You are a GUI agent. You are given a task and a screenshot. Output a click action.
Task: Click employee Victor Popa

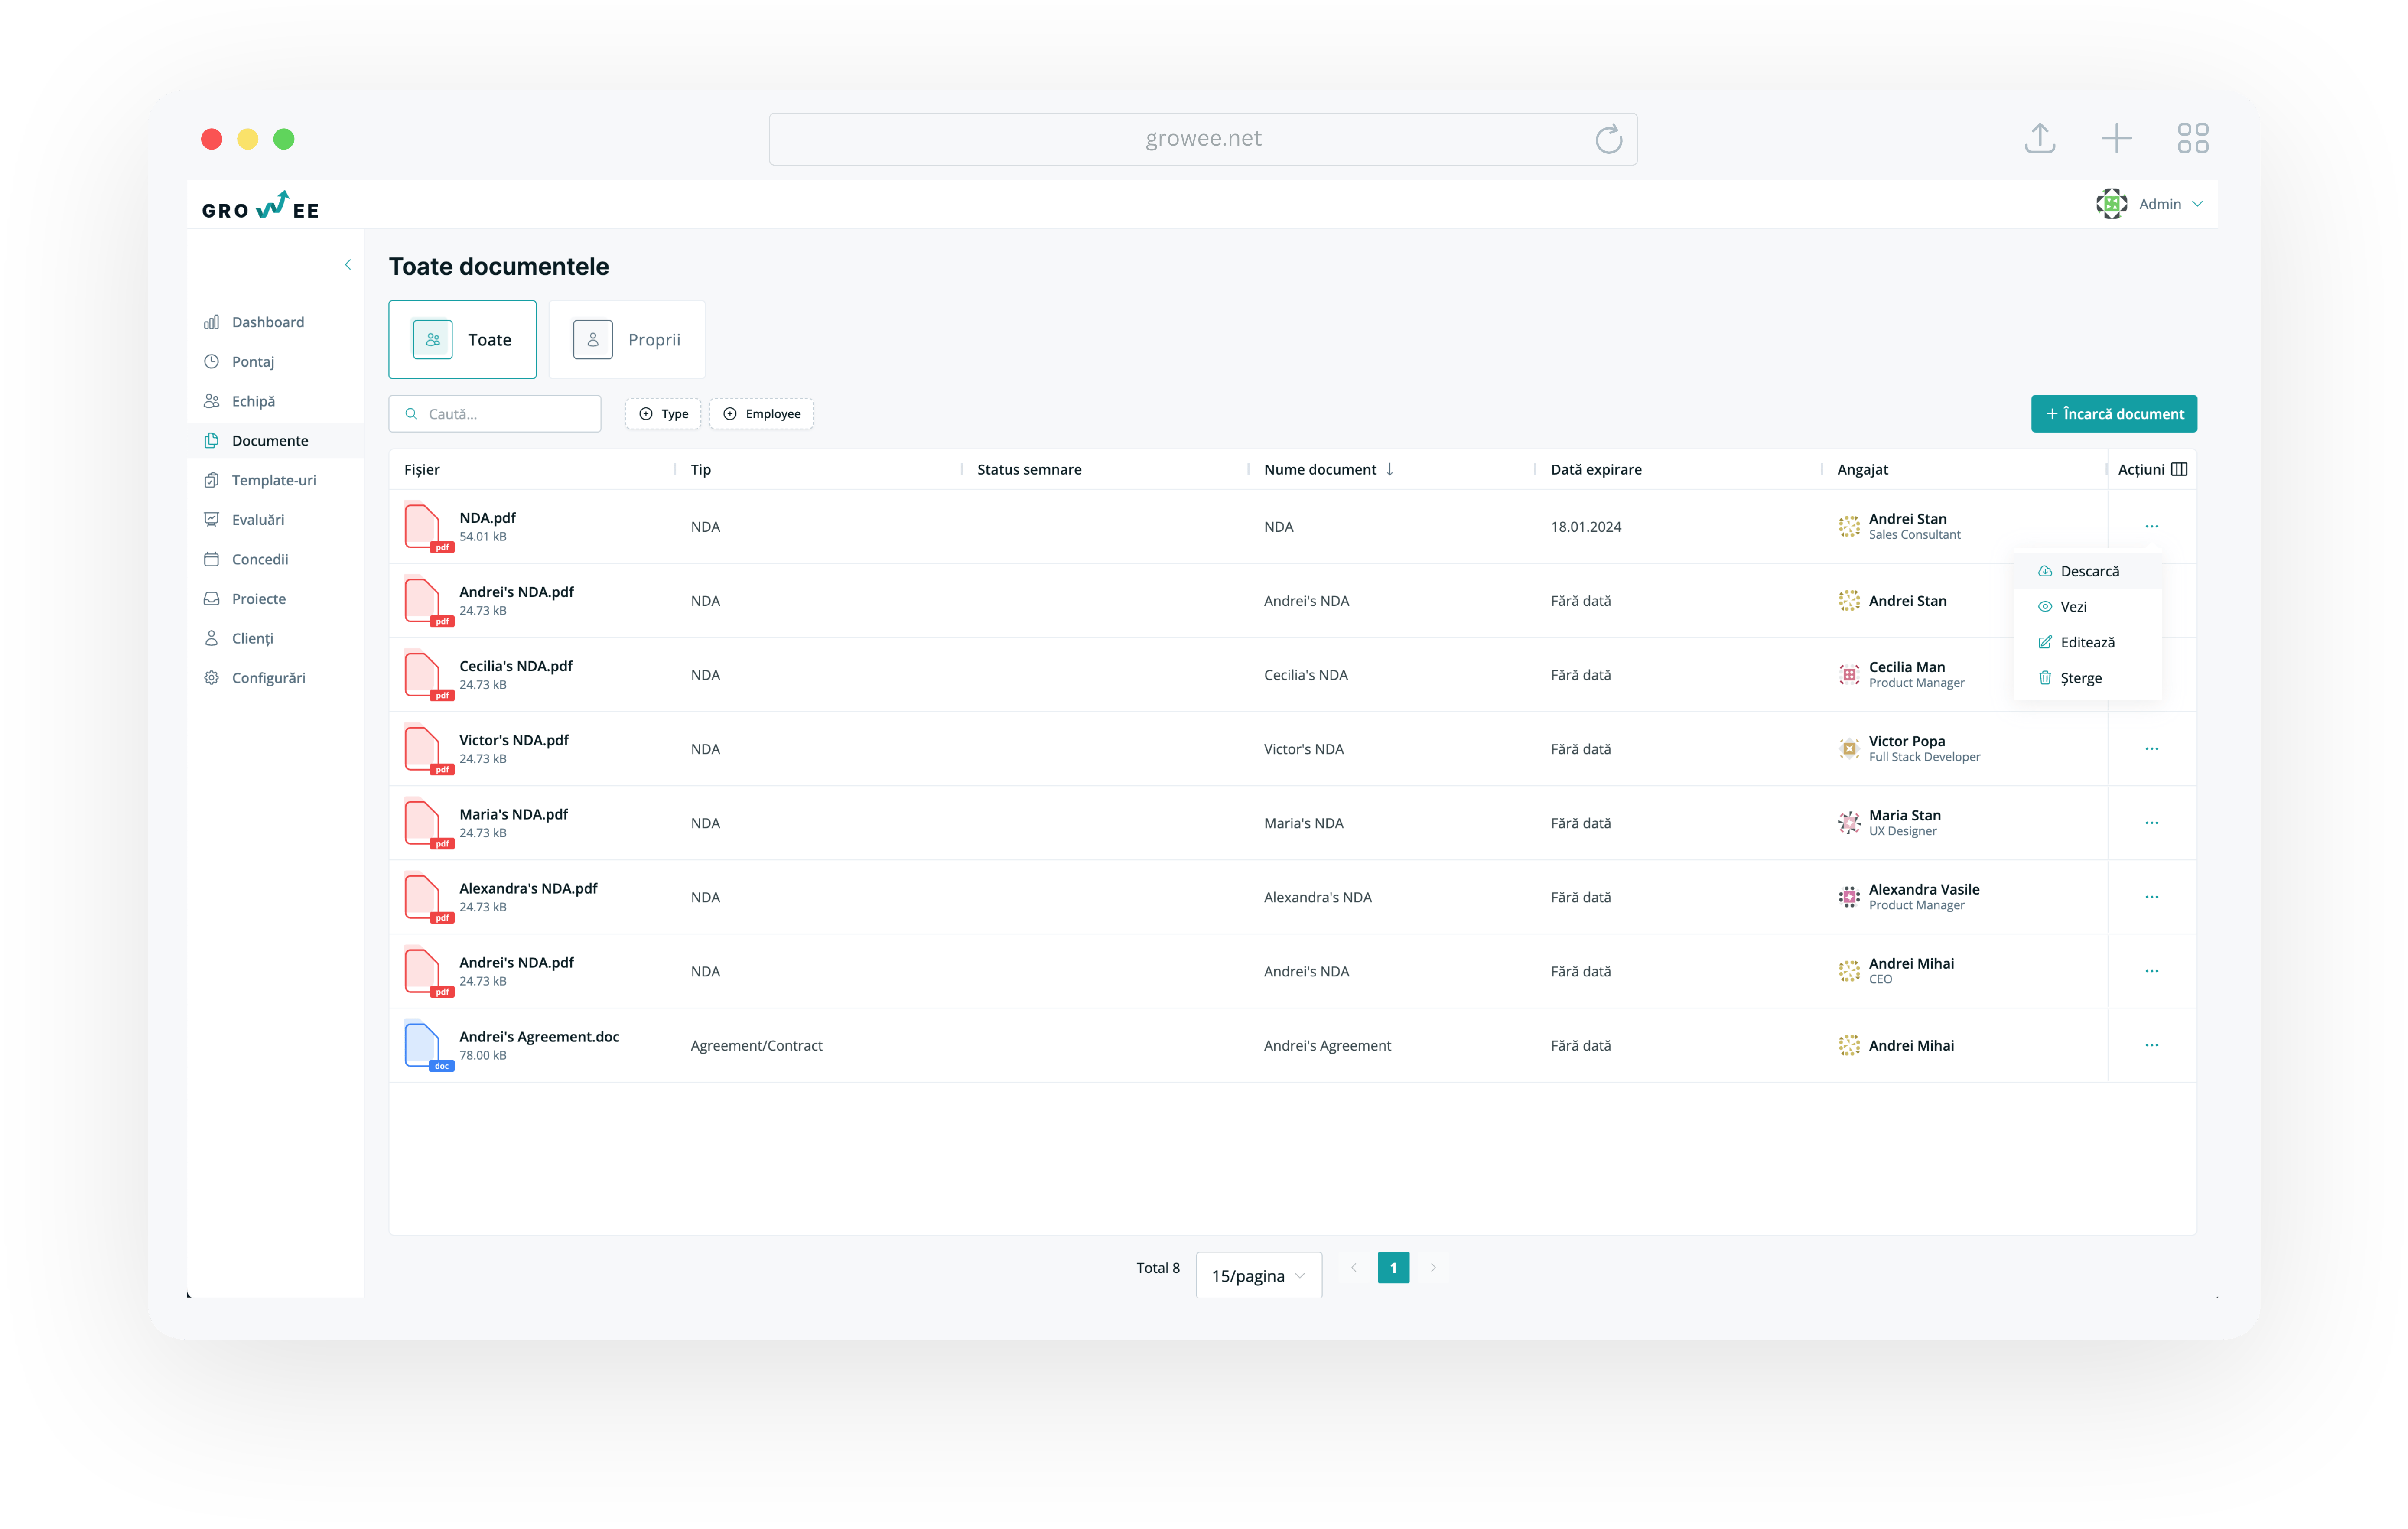(1906, 741)
